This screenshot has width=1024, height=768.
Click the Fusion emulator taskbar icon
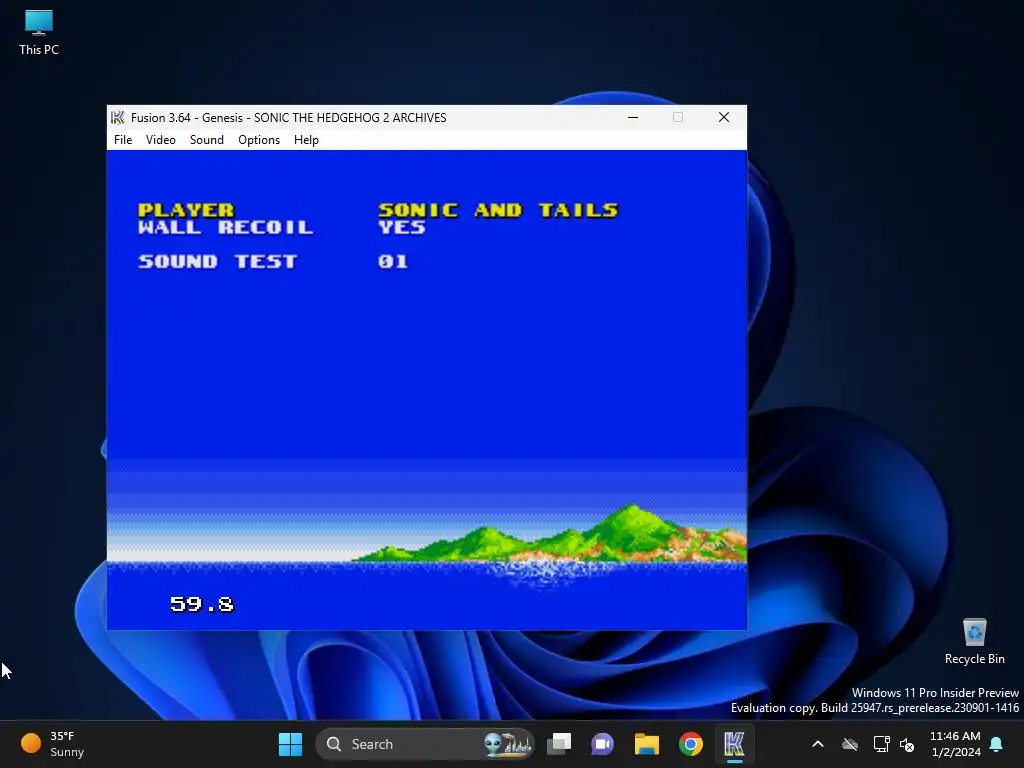pos(734,744)
